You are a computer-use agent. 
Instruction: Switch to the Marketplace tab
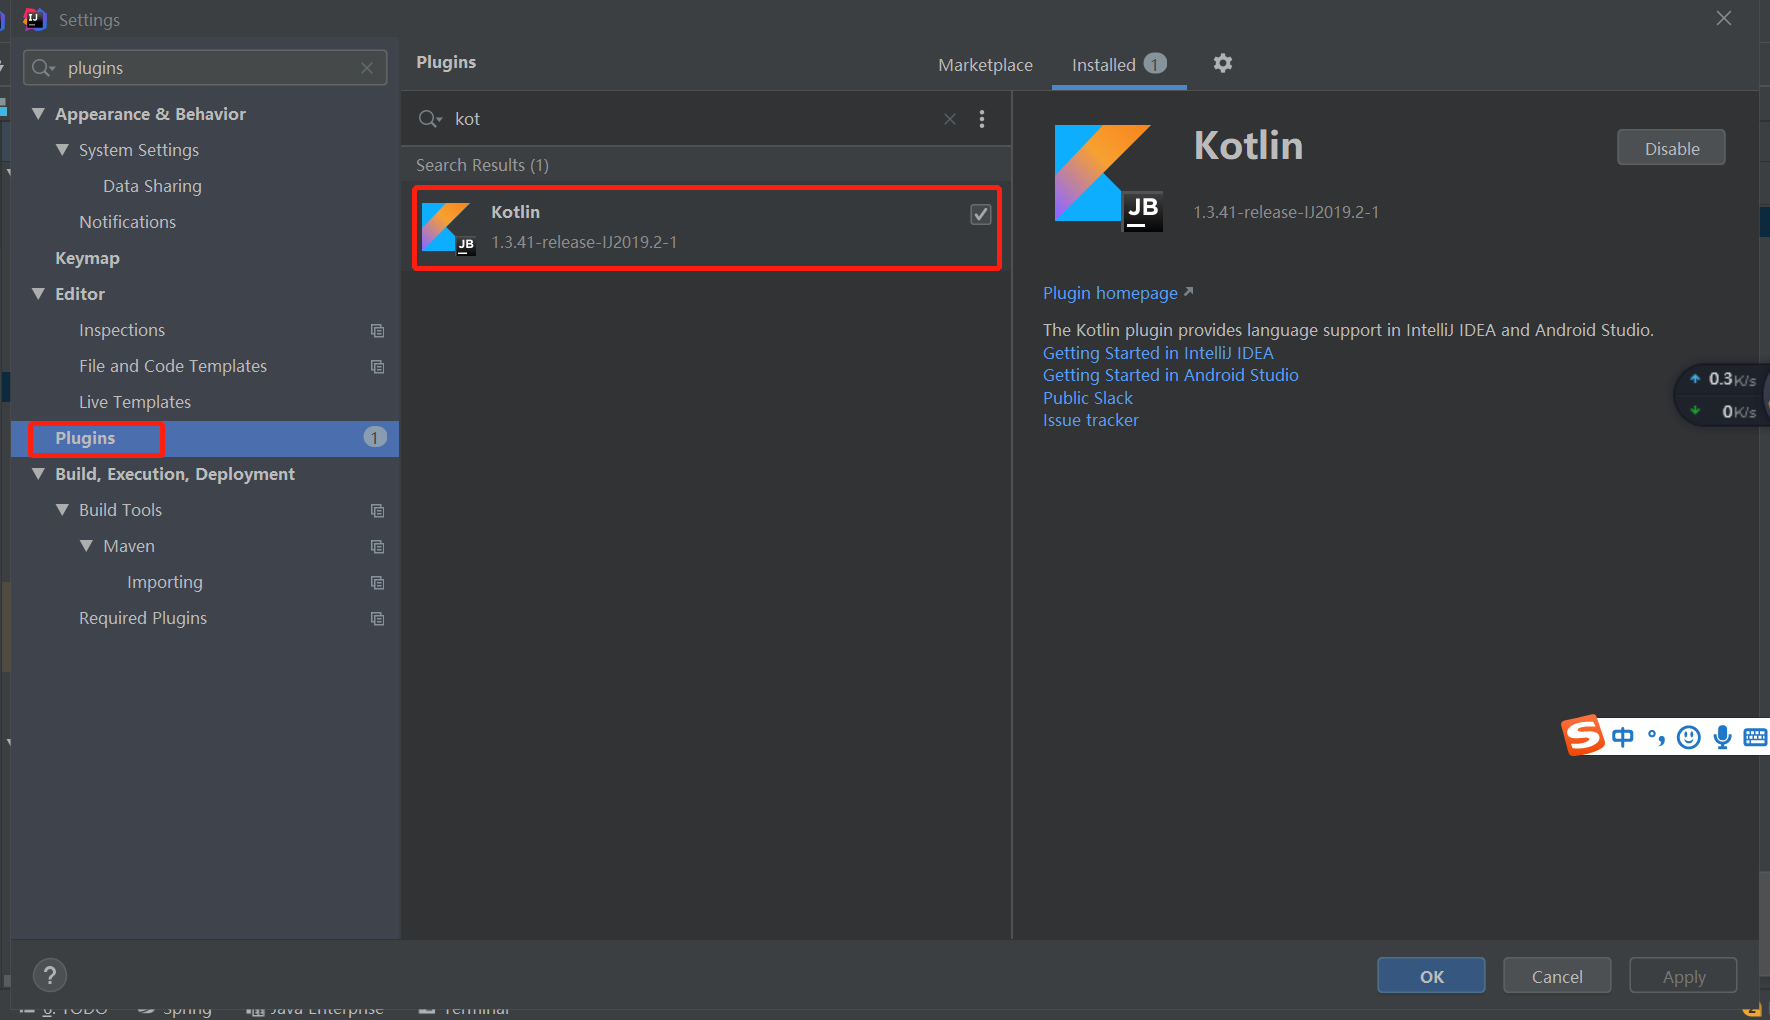click(x=985, y=65)
